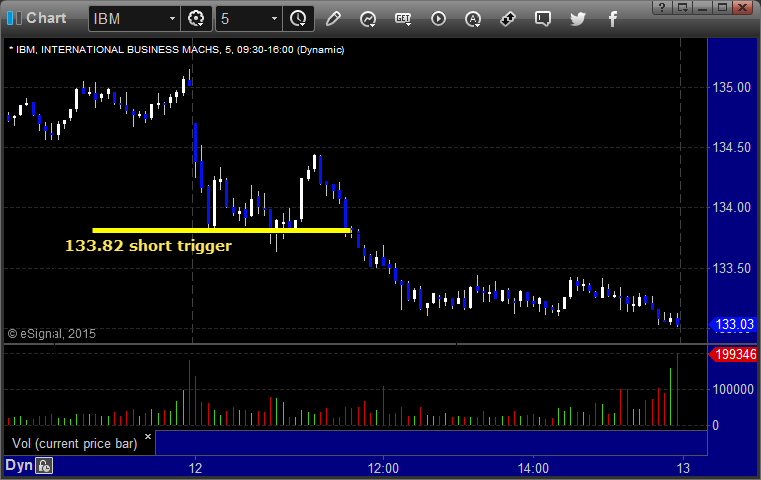761x480 pixels.
Task: Close the Vol study pane
Action: pyautogui.click(x=148, y=436)
